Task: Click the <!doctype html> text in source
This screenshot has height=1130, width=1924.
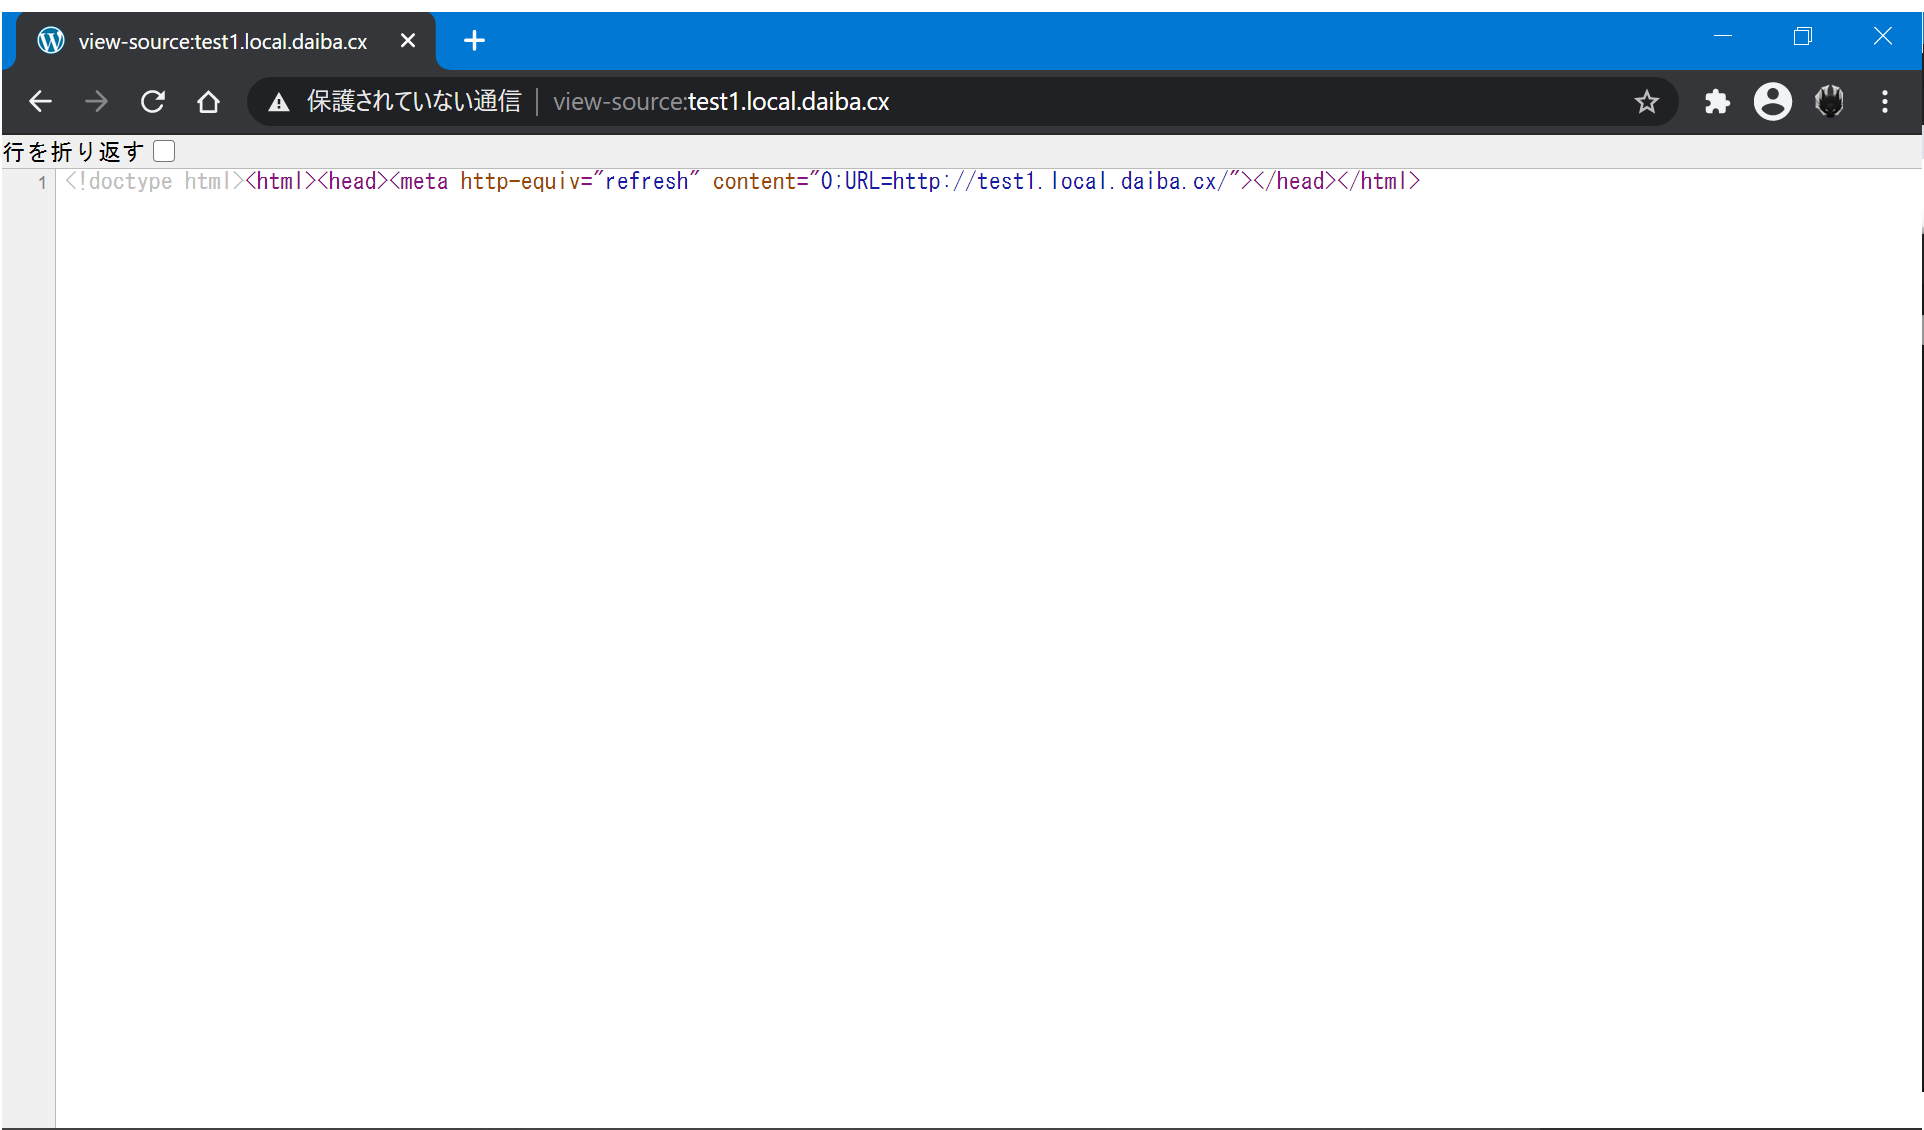Action: coord(155,181)
